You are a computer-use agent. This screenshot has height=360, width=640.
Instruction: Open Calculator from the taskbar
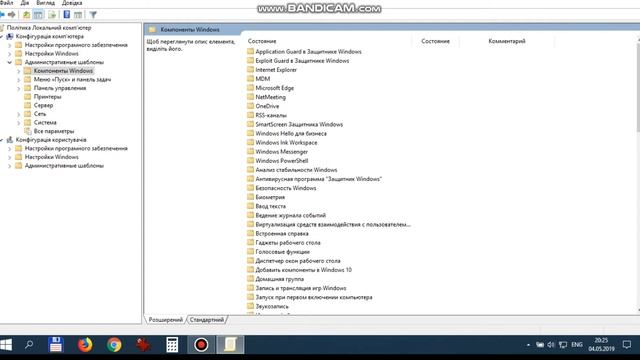tap(172, 345)
